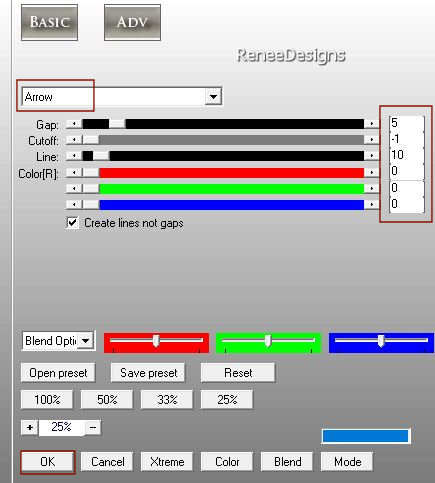Click the minus zoom button

pyautogui.click(x=93, y=427)
